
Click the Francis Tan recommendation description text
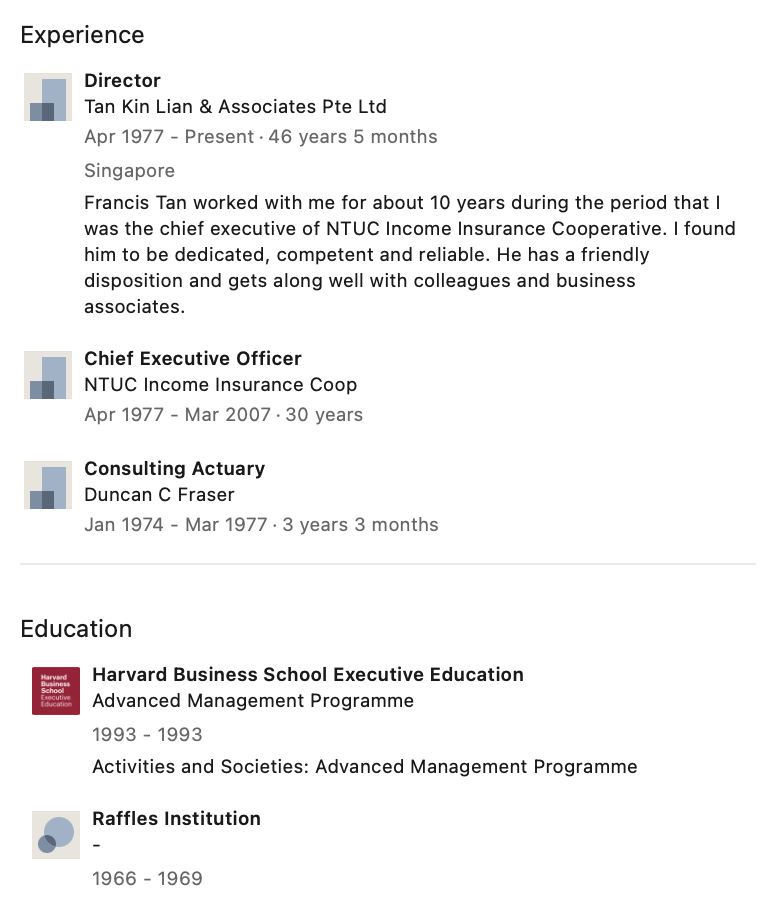click(410, 254)
